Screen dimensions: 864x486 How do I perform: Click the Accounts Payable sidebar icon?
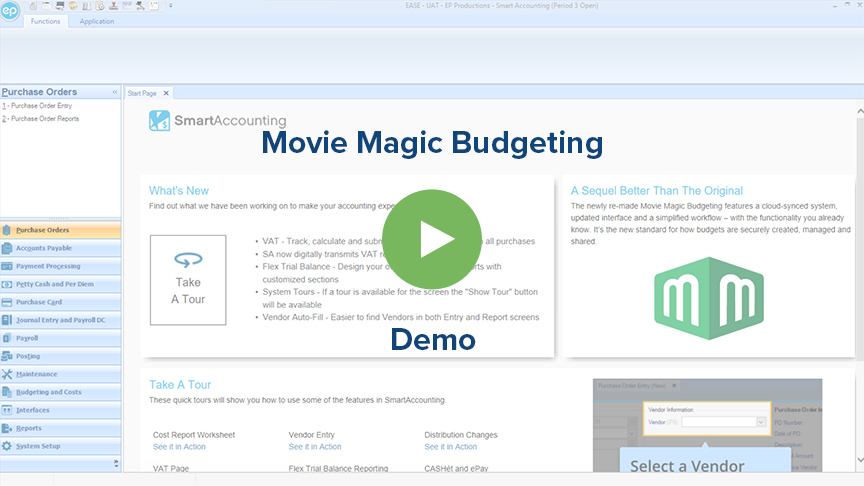pyautogui.click(x=8, y=248)
